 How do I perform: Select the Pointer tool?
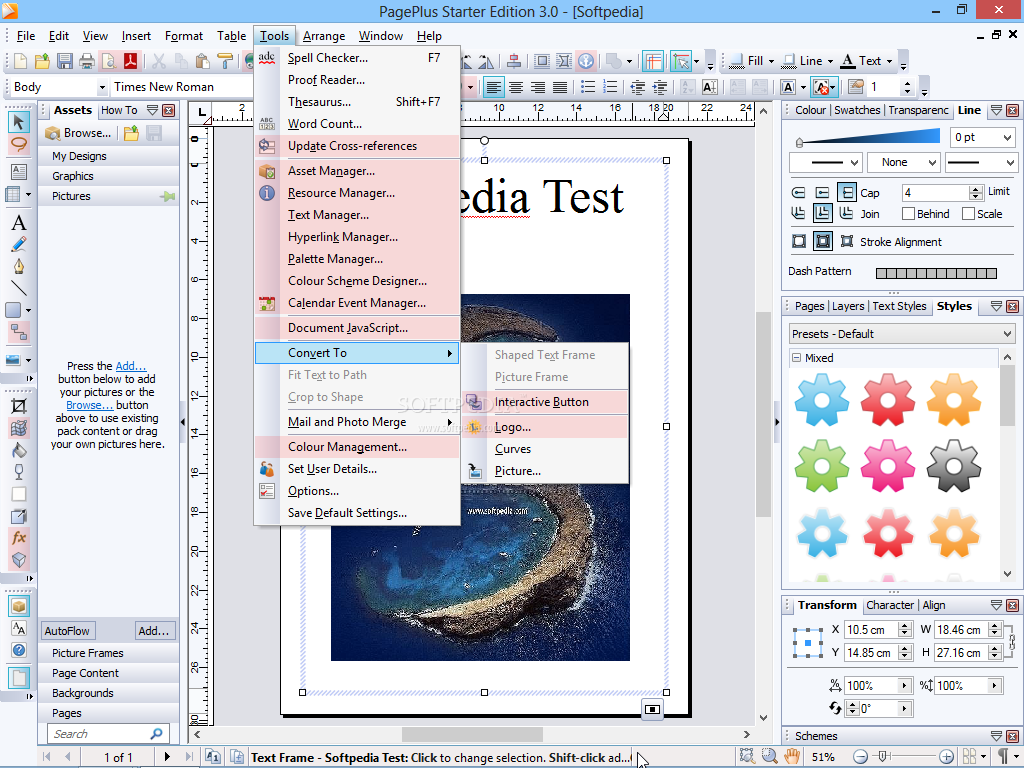point(18,121)
